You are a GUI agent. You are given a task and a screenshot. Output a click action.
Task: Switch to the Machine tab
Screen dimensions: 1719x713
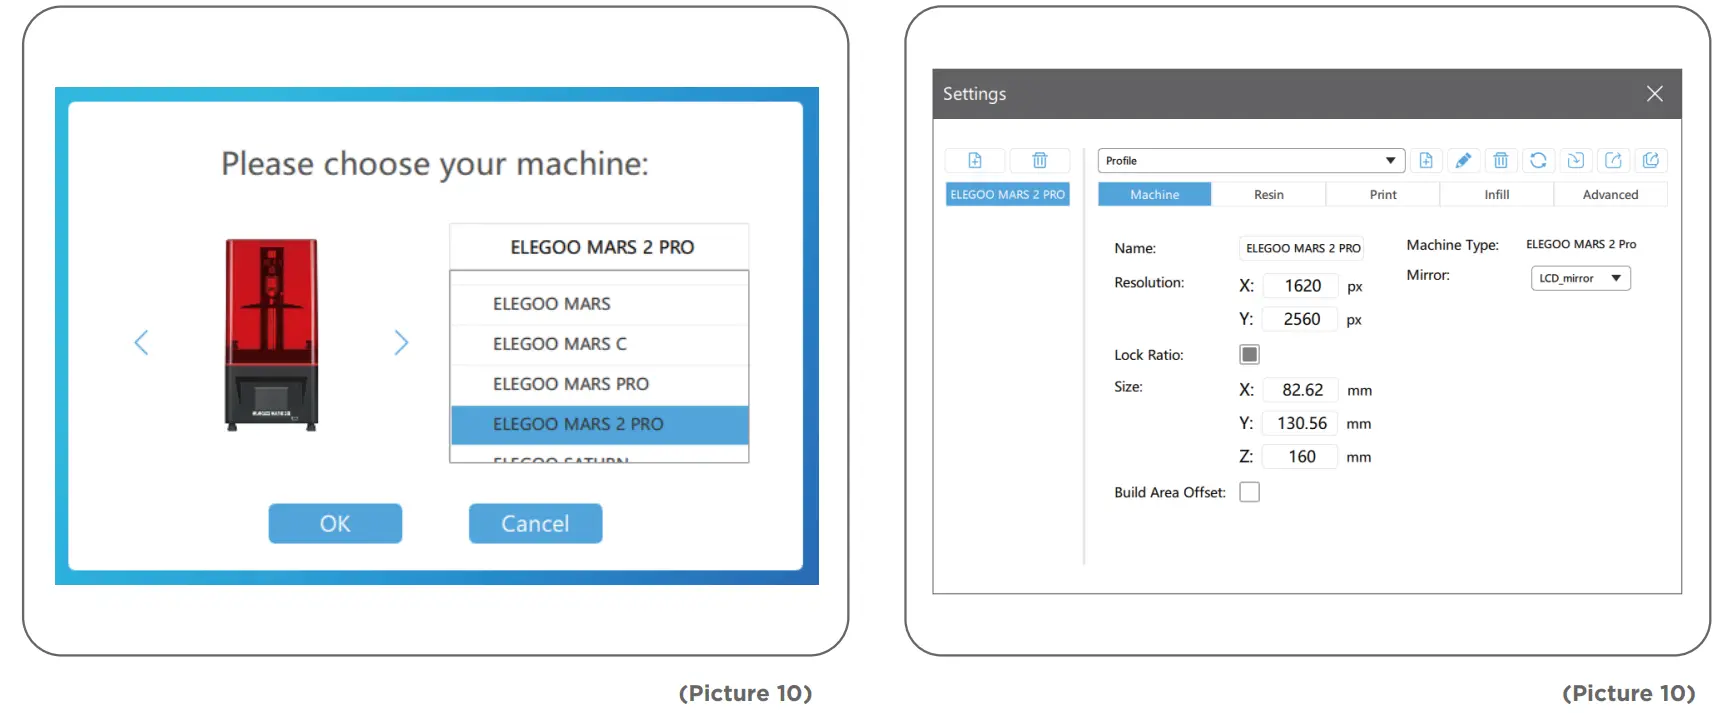(1154, 194)
